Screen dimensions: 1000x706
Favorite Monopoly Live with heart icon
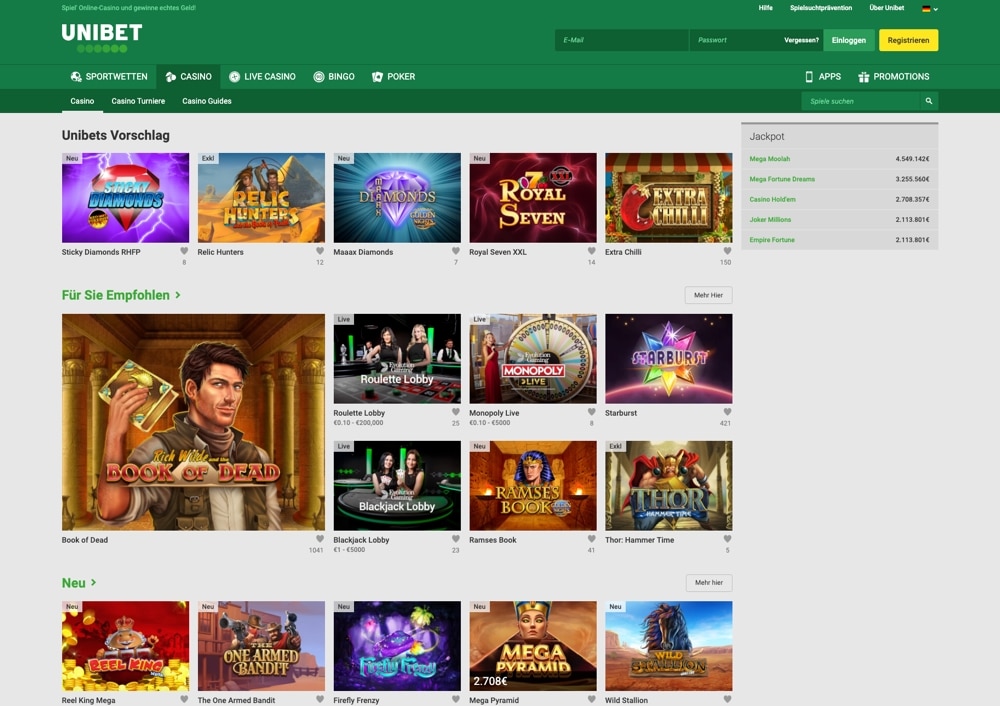592,412
